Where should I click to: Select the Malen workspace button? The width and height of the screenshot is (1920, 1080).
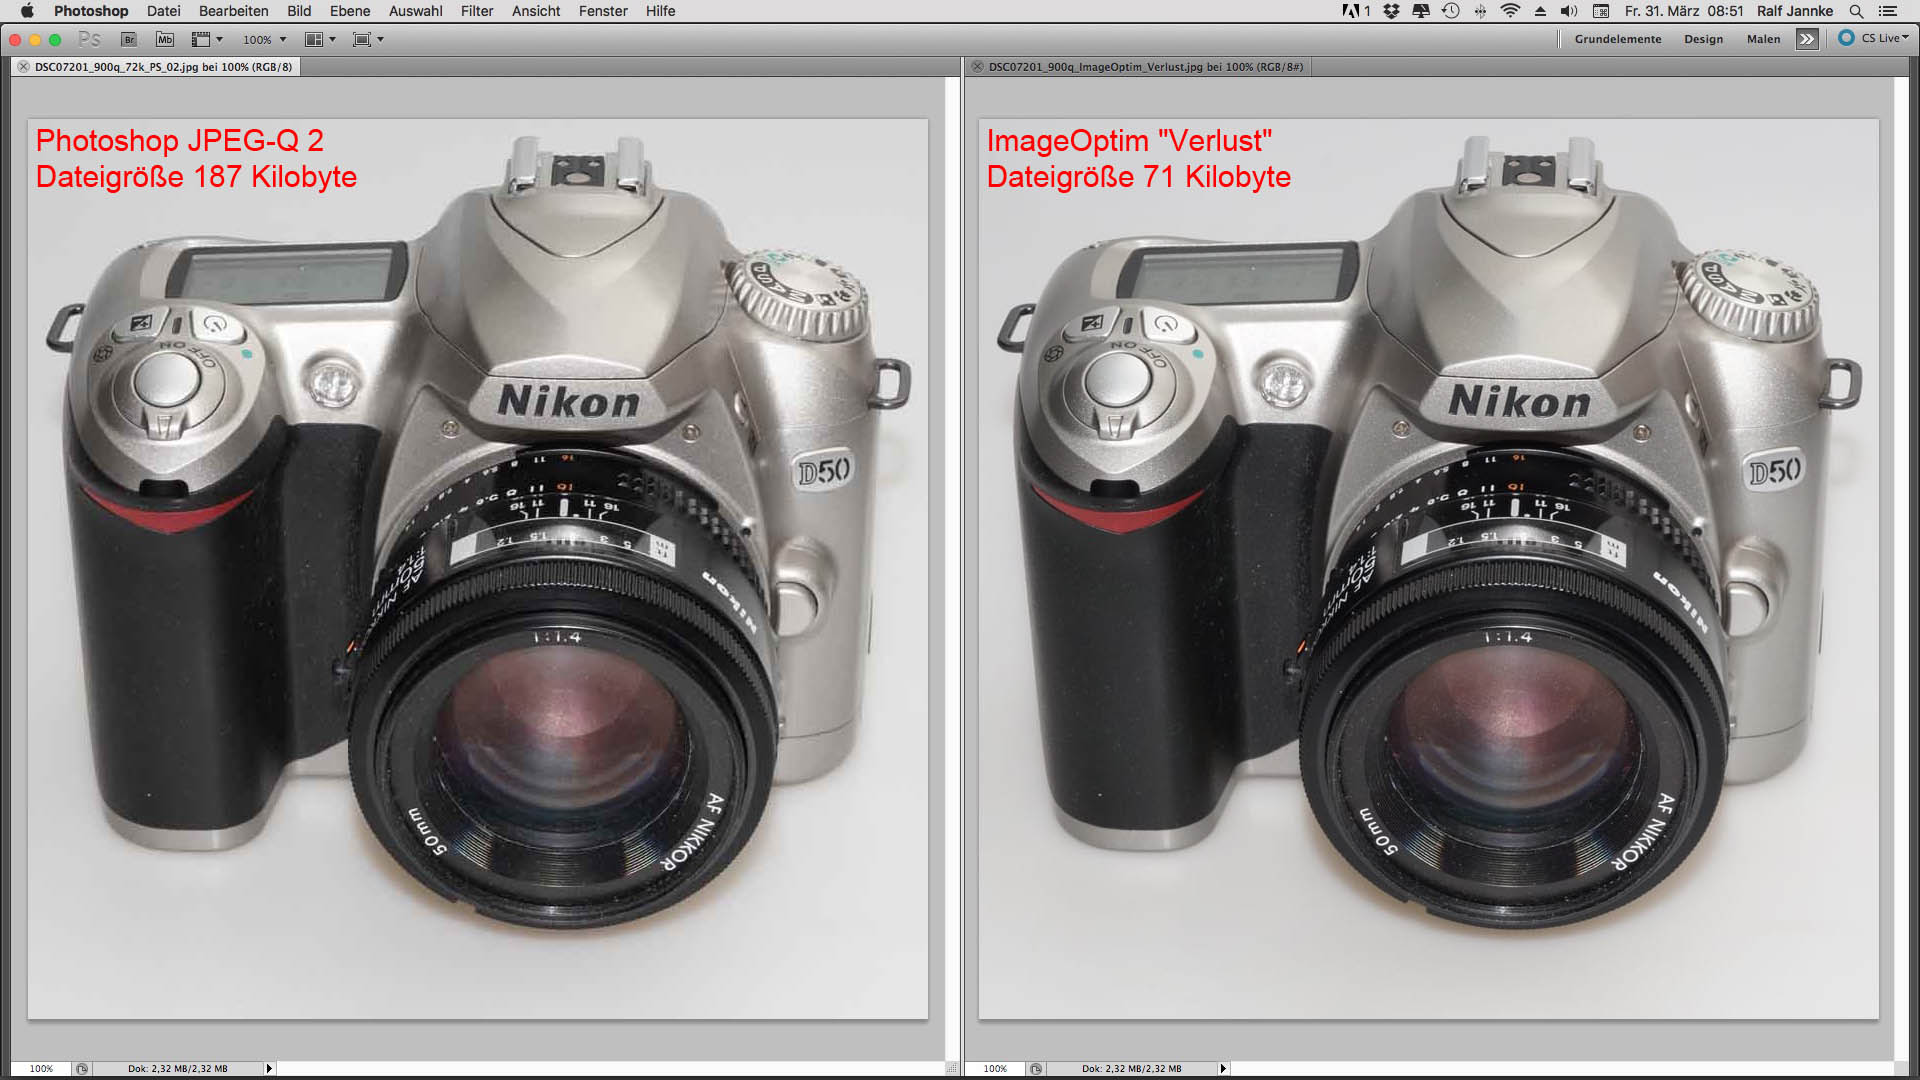(x=1763, y=39)
